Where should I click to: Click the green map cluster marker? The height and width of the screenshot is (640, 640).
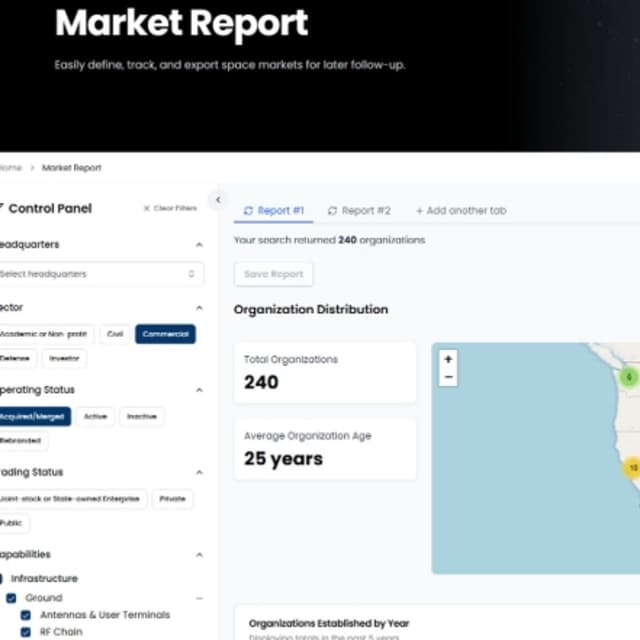[629, 377]
